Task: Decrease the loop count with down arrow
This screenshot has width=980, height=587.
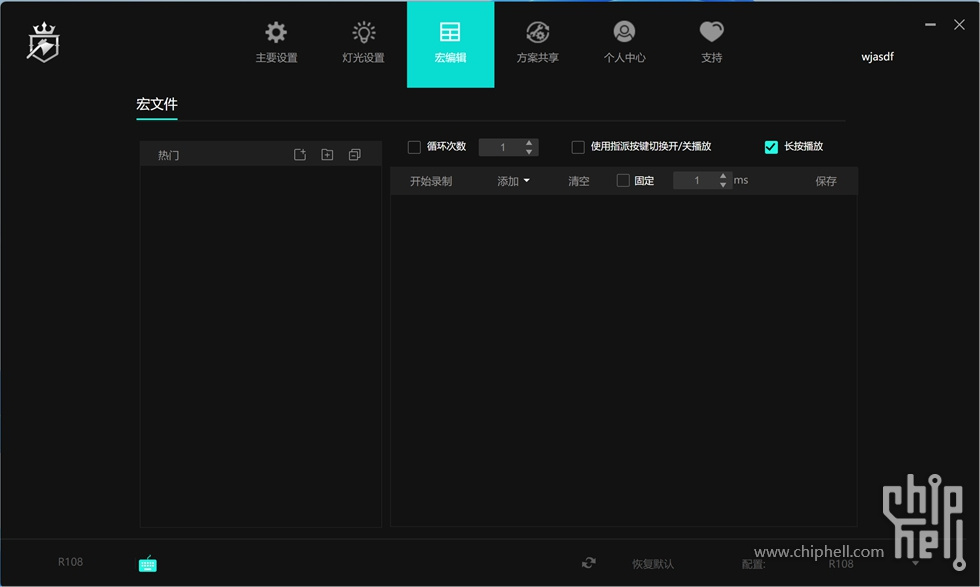Action: coord(529,152)
